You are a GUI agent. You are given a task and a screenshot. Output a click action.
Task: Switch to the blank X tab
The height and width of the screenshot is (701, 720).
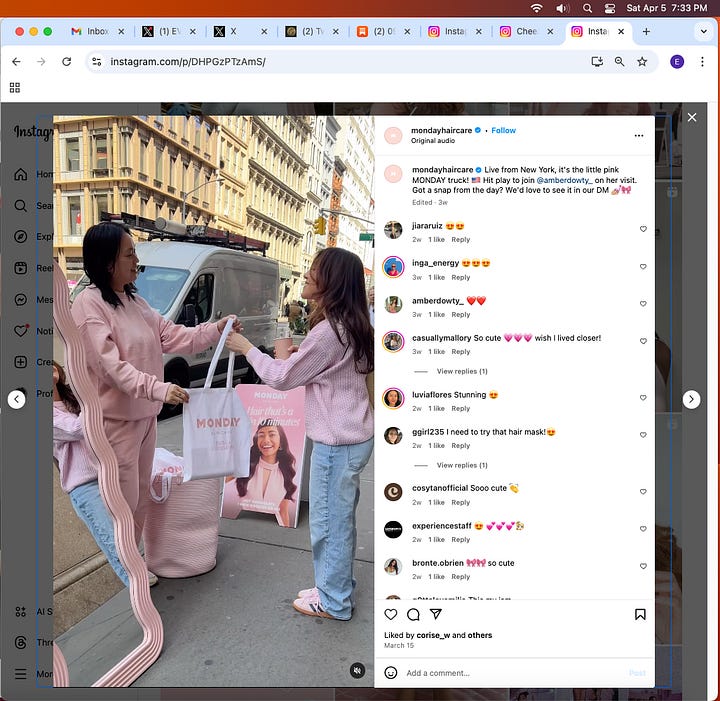point(241,31)
